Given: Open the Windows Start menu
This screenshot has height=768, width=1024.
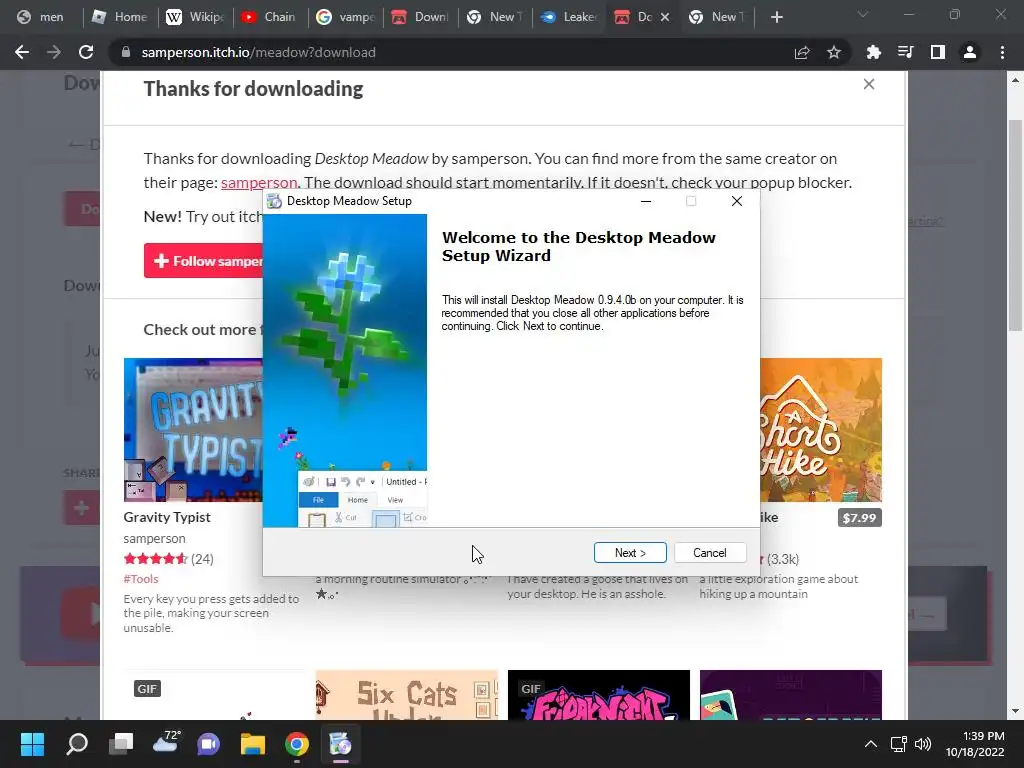Looking at the screenshot, I should (32, 744).
